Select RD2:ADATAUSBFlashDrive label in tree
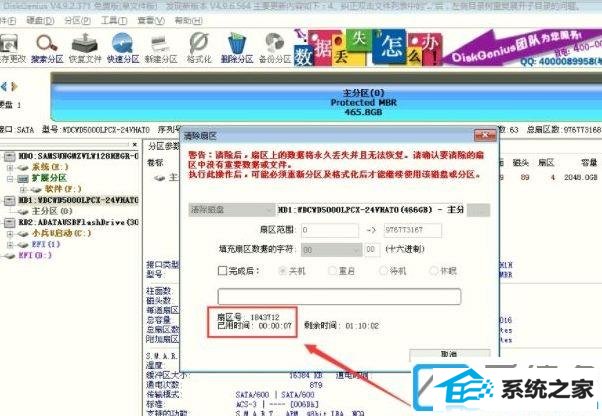602x416 pixels. (x=78, y=223)
